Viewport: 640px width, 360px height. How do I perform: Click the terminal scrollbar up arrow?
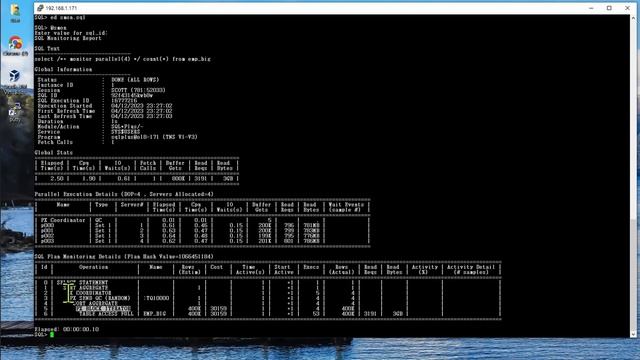pyautogui.click(x=633, y=18)
